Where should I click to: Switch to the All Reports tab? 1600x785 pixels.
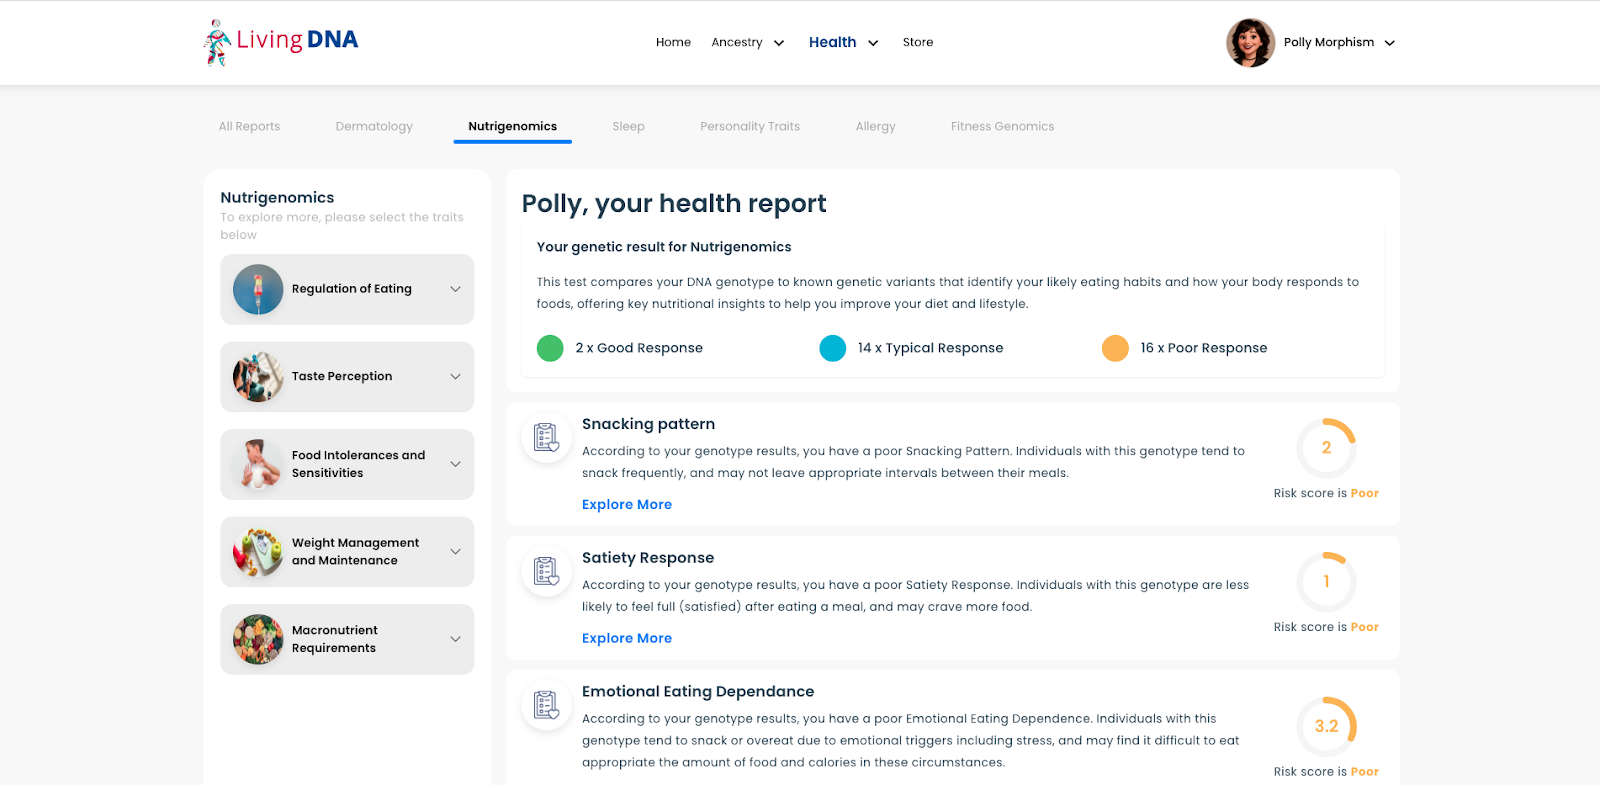click(x=249, y=126)
